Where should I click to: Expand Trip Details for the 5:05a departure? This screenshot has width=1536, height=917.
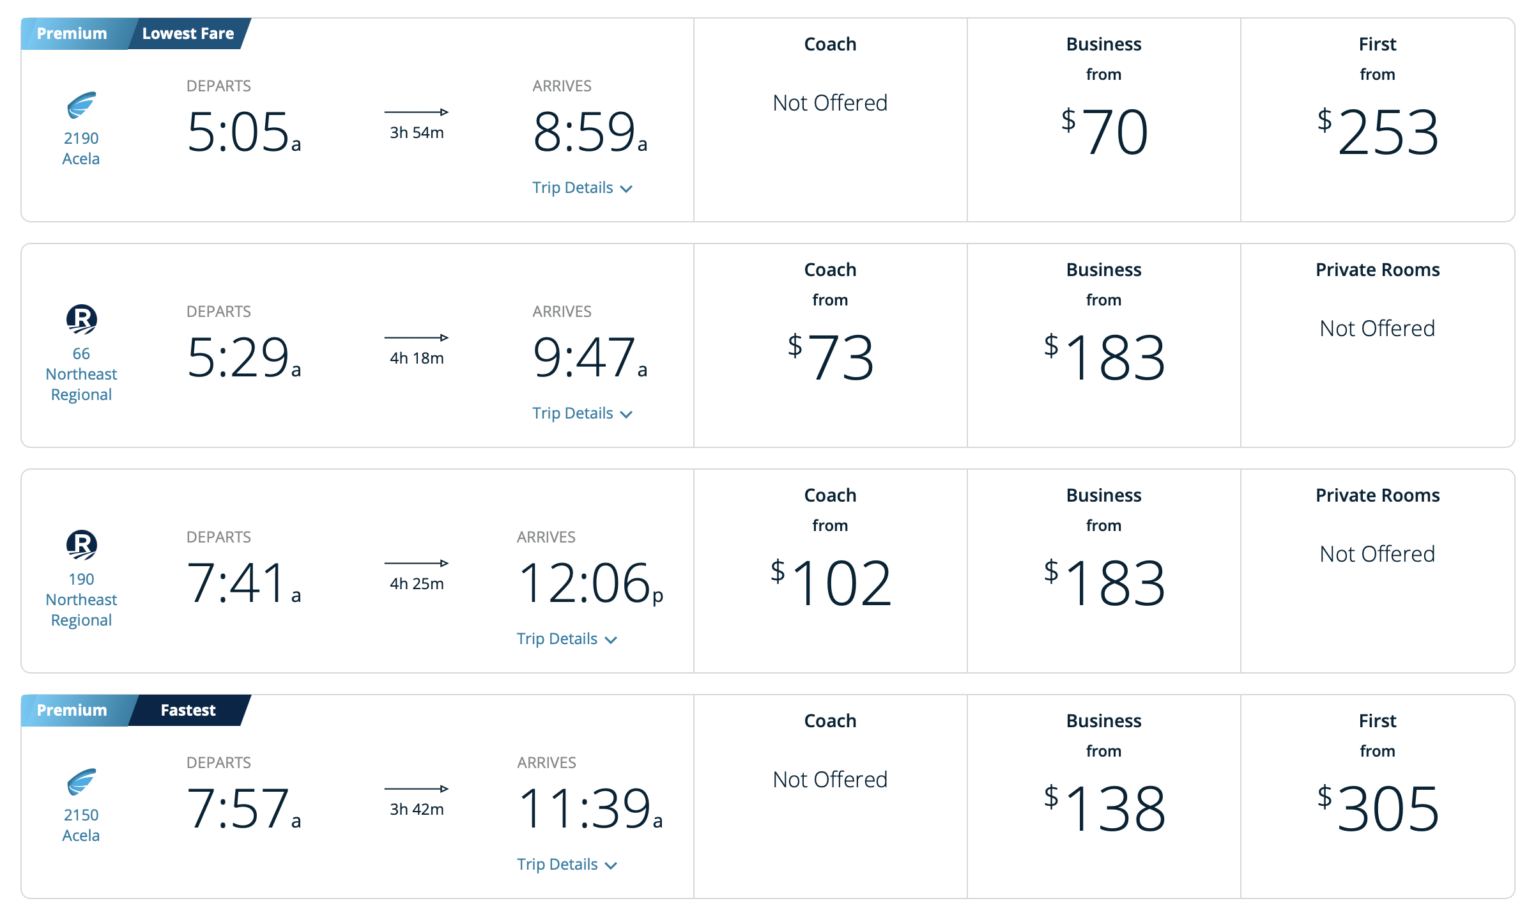582,188
